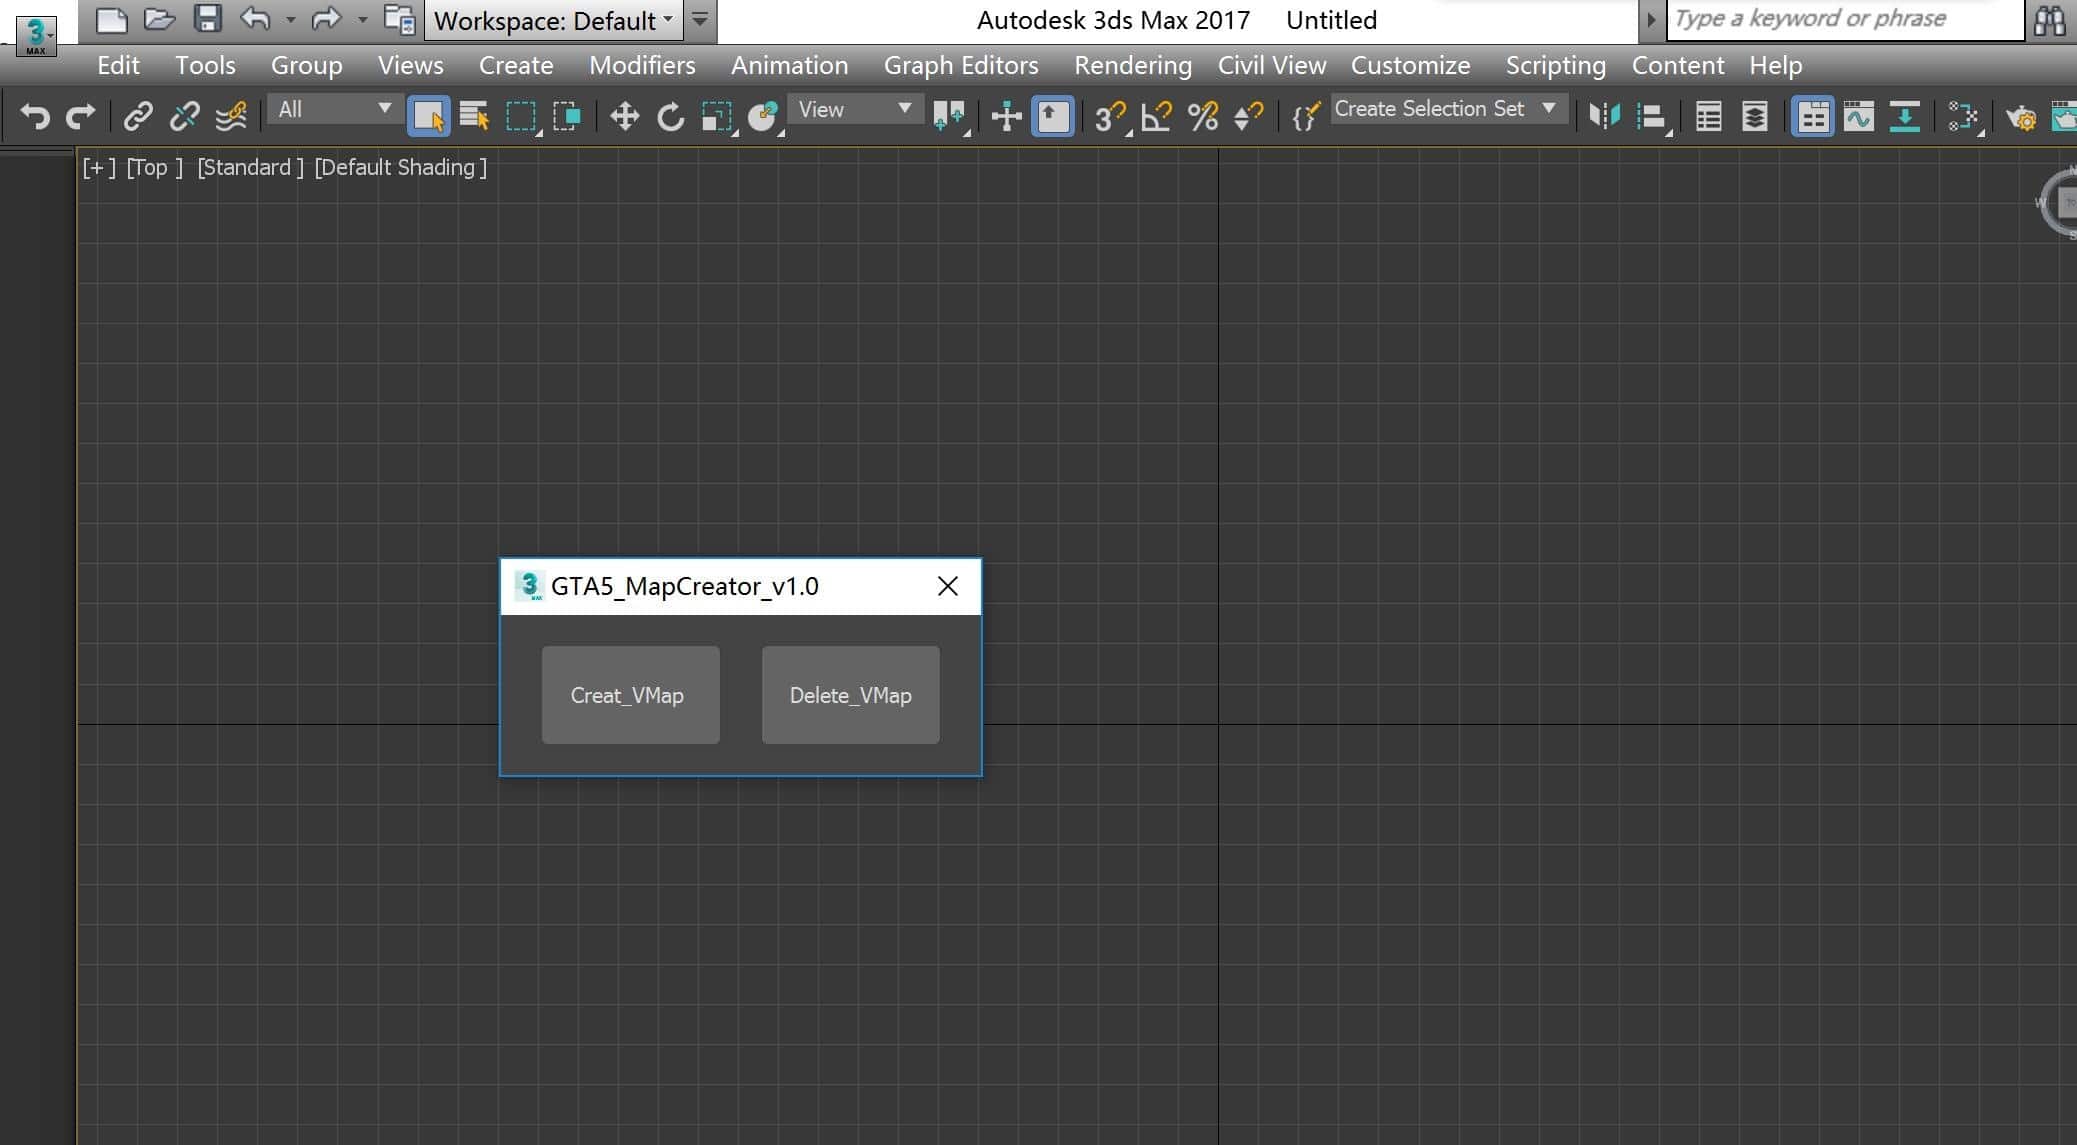Click the [Standard] viewport label

coord(250,167)
